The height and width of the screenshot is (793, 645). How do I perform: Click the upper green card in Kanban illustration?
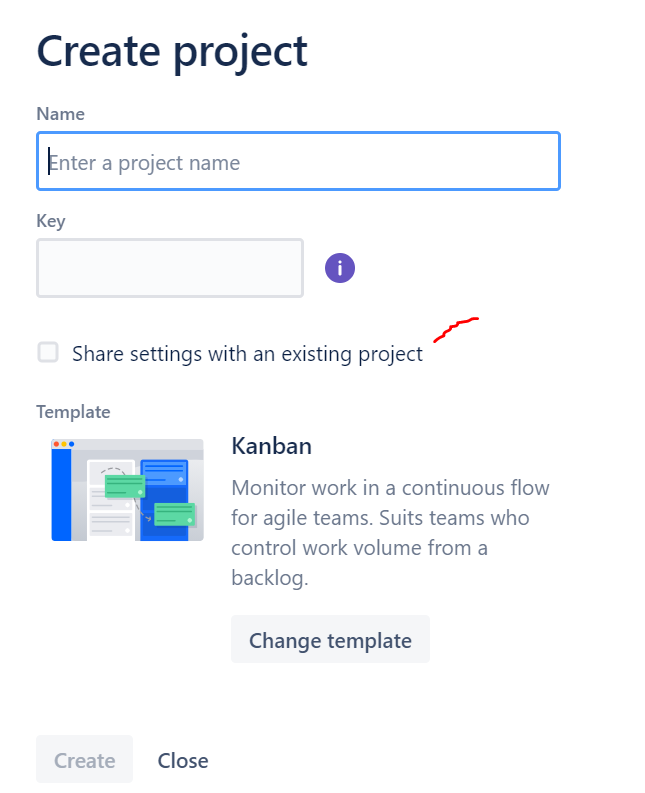point(125,486)
